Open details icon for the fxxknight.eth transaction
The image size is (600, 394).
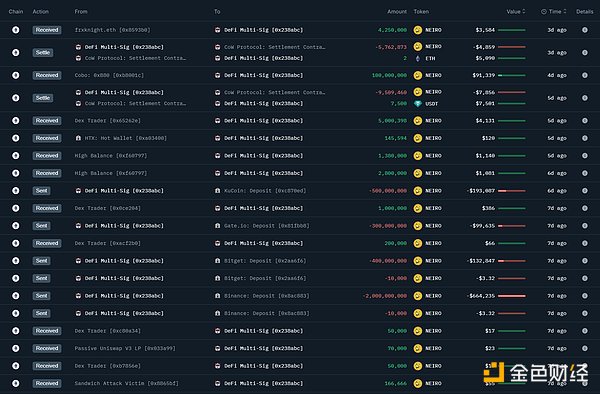pyautogui.click(x=585, y=30)
